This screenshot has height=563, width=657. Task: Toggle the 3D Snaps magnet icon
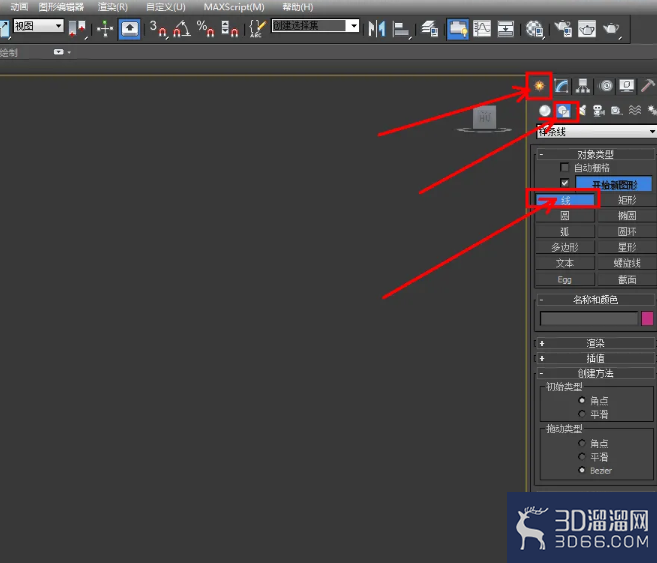coord(158,29)
